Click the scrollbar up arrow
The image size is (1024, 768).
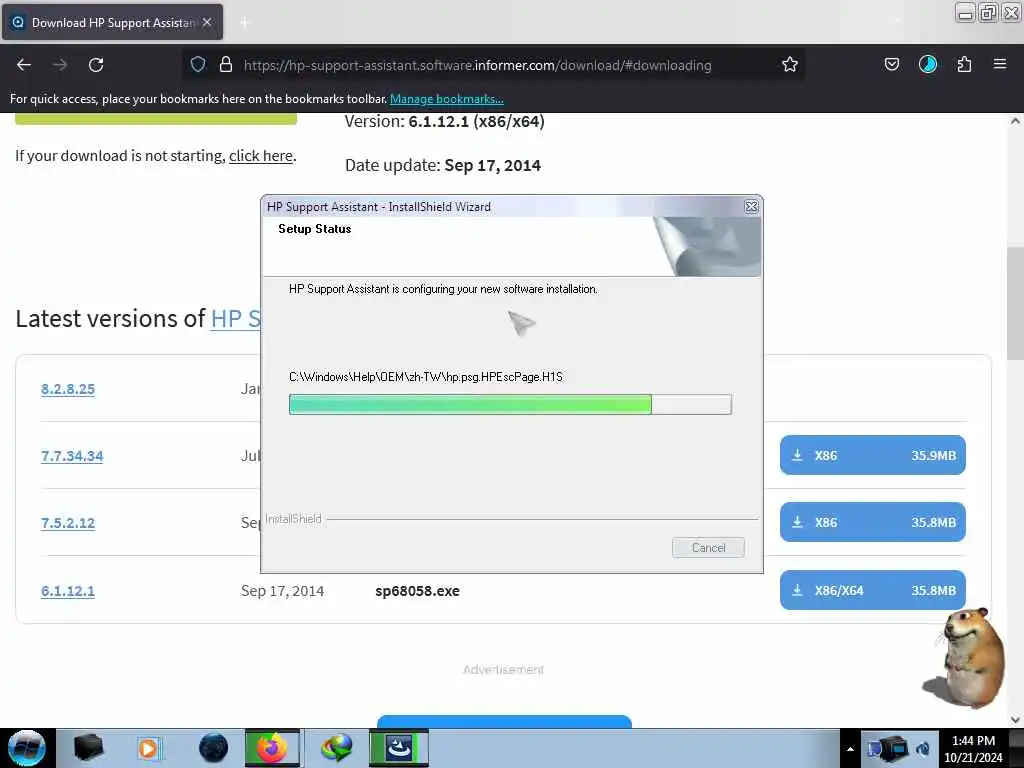click(x=1015, y=121)
